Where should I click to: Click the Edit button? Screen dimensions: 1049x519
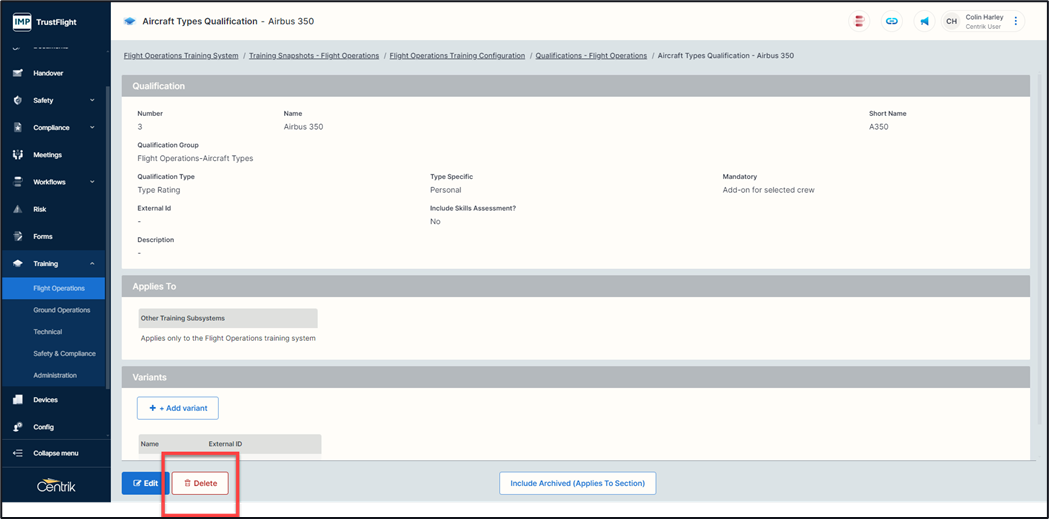144,483
